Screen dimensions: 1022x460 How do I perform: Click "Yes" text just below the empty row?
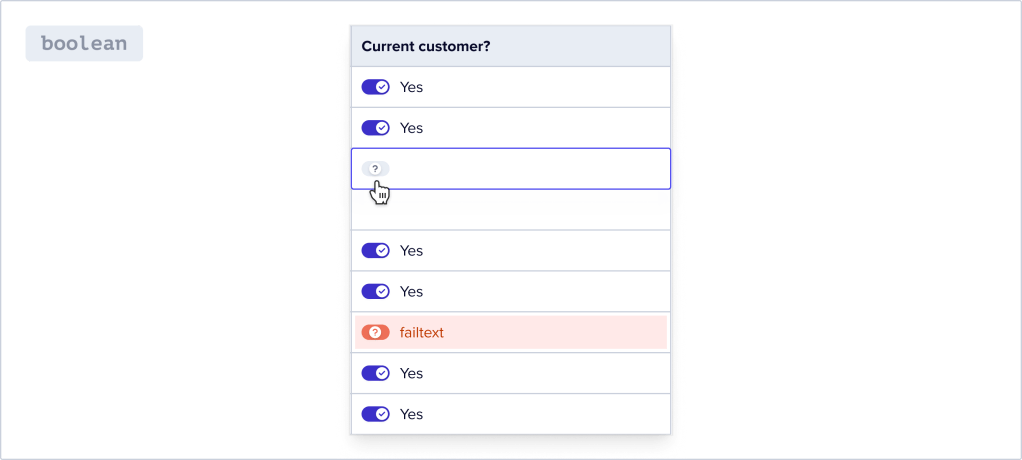pyautogui.click(x=411, y=251)
